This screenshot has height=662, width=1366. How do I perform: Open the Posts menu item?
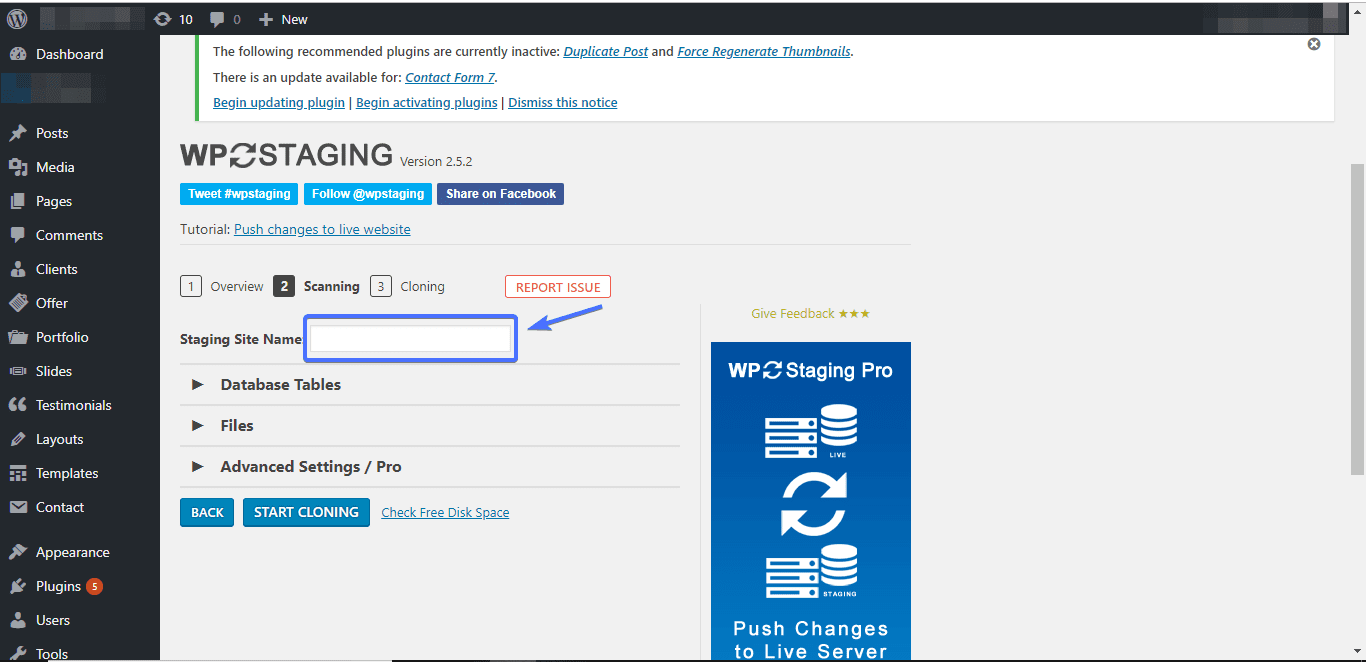[x=80, y=133]
